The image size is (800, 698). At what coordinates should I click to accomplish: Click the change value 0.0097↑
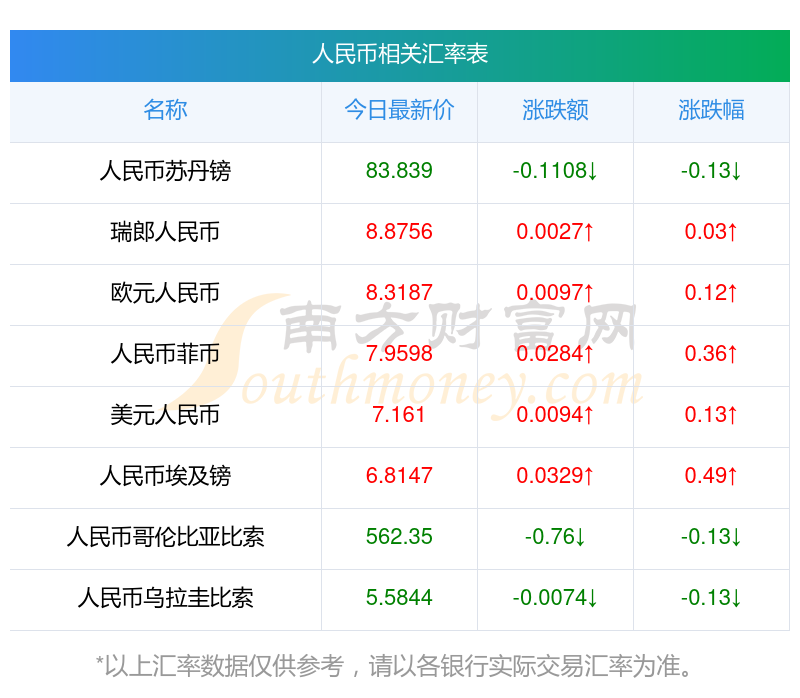point(555,292)
